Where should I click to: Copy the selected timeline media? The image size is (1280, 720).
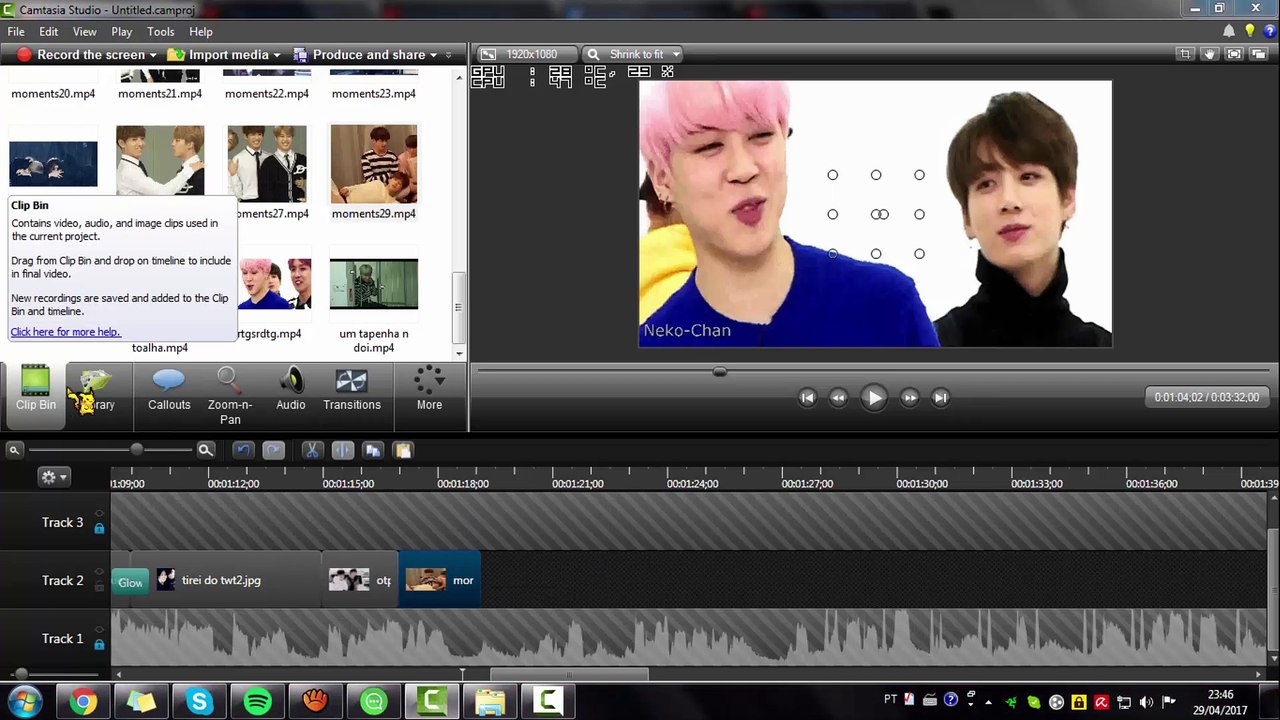click(x=373, y=450)
